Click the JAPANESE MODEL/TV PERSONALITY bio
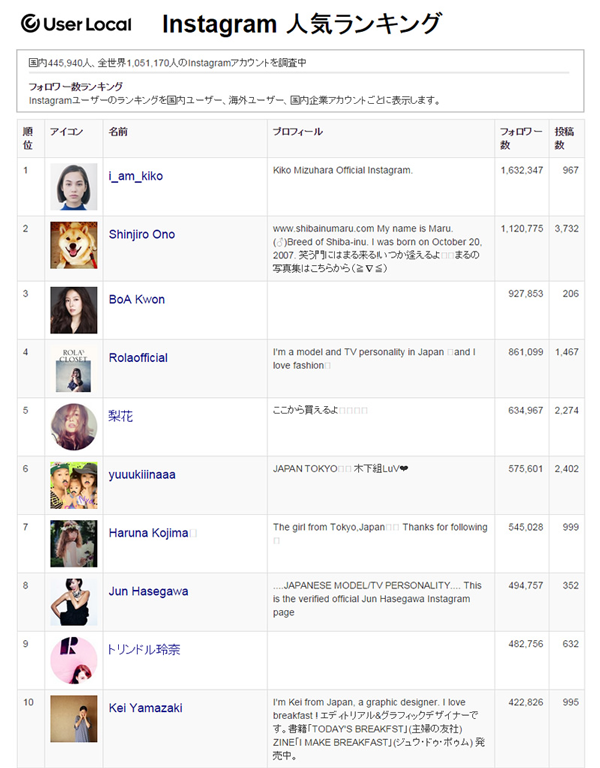 tap(377, 599)
